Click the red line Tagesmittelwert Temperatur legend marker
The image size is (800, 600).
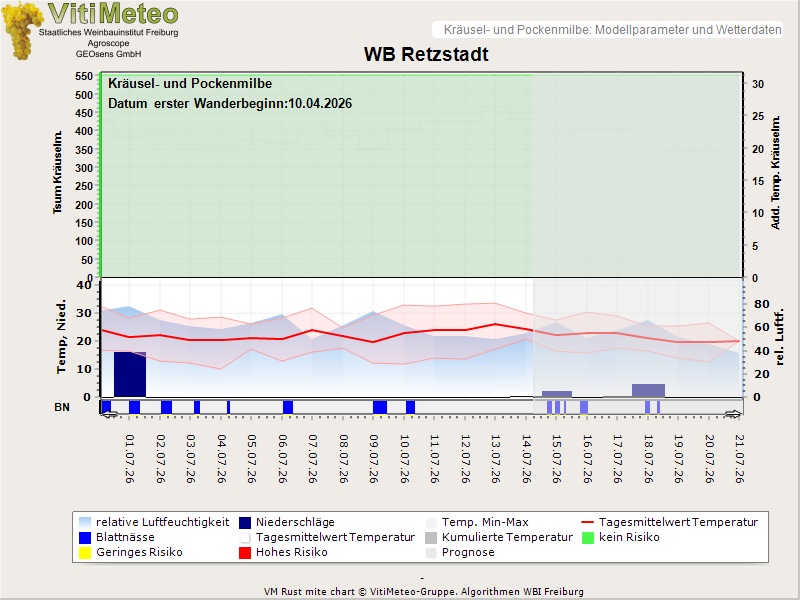pos(588,522)
